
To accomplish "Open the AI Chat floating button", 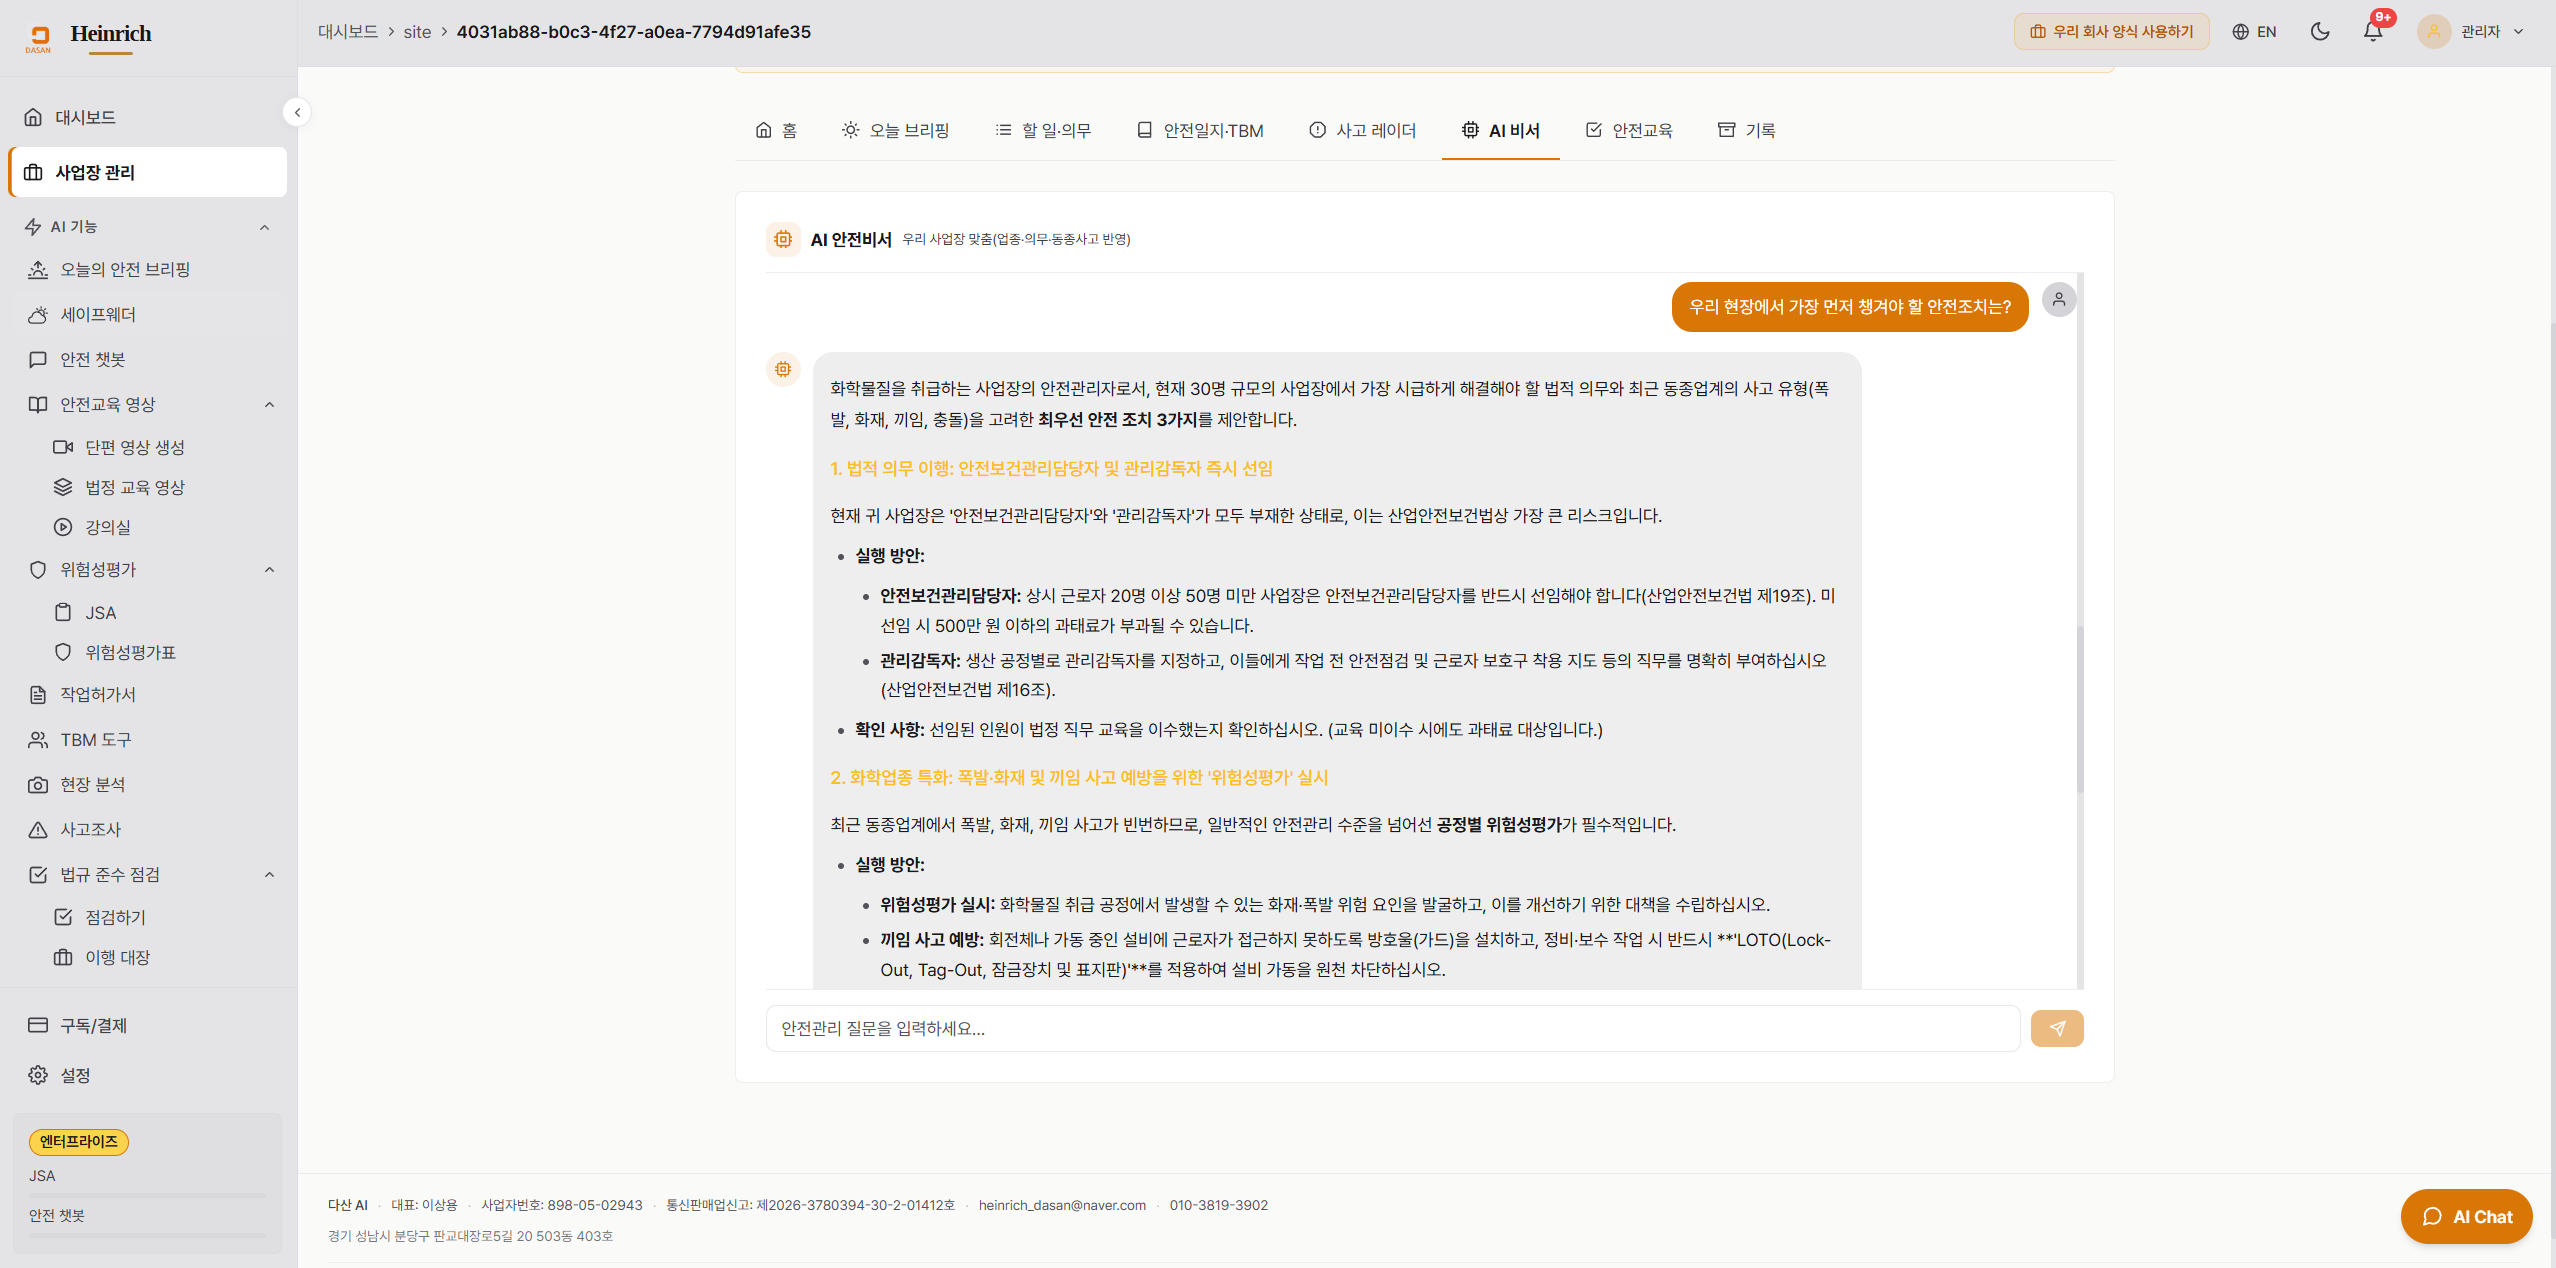I will [x=2466, y=1216].
